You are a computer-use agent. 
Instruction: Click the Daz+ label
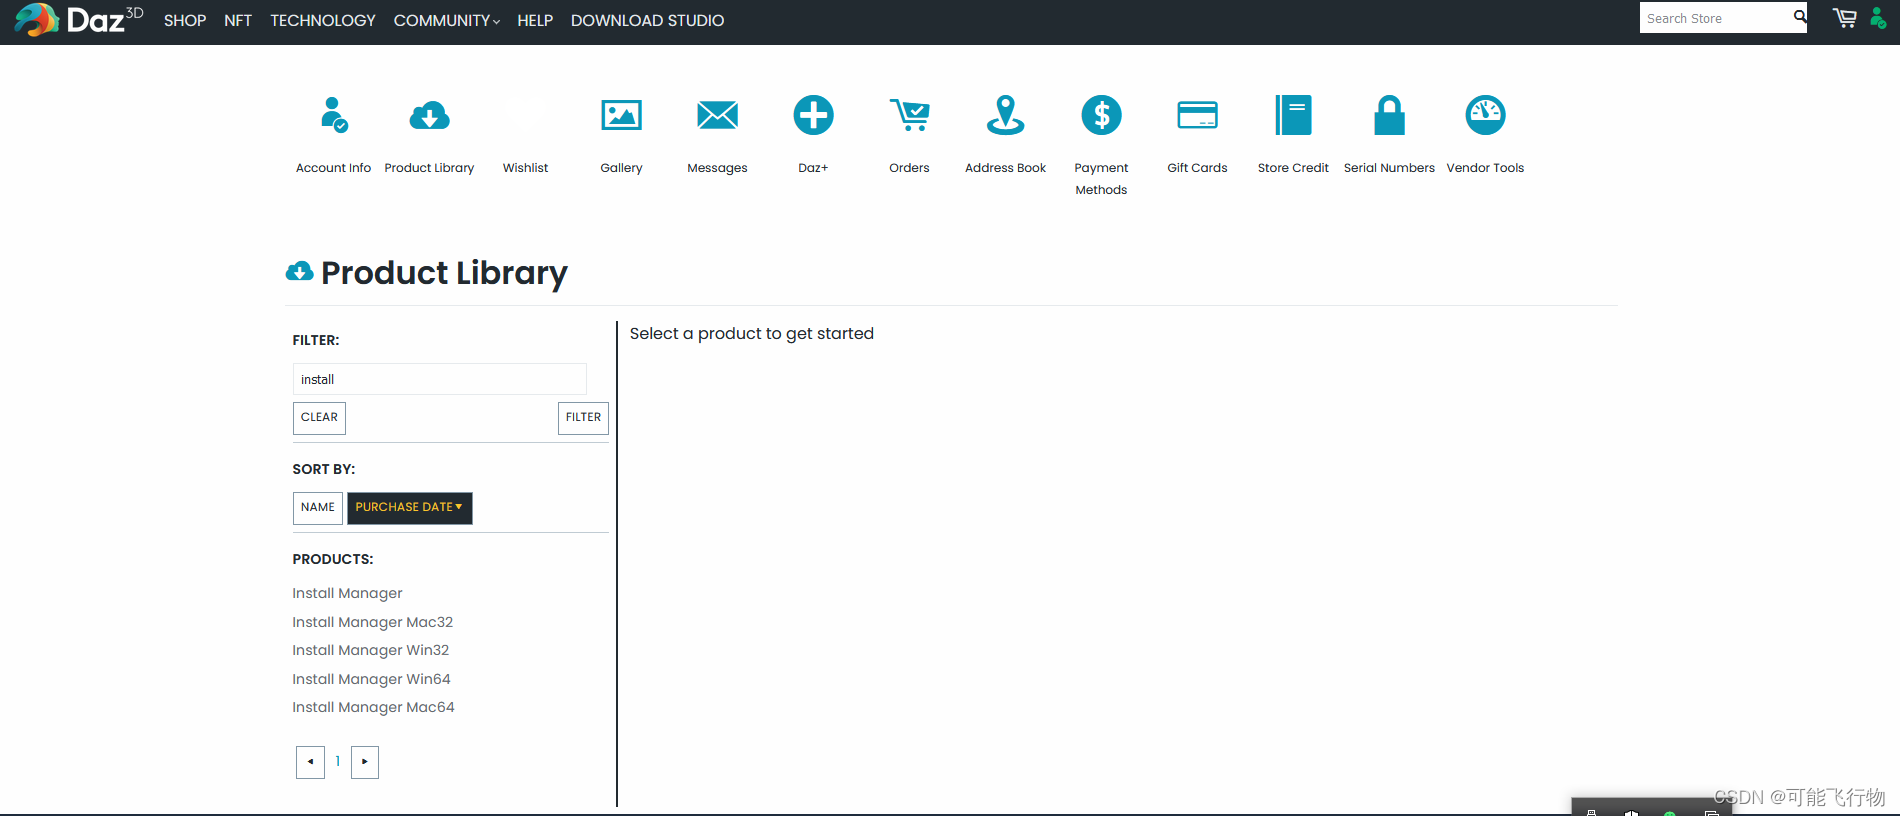tap(813, 168)
